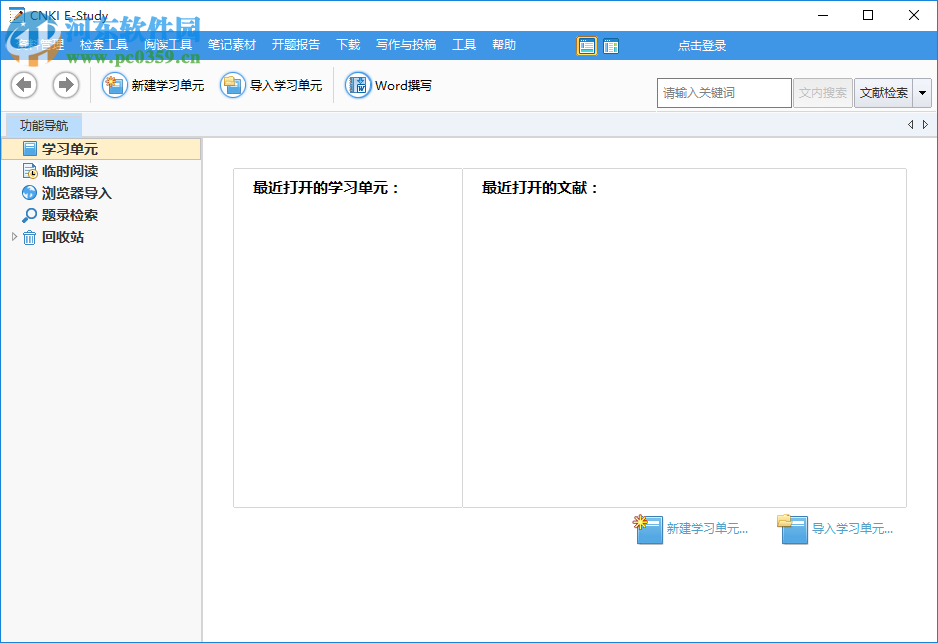Switch to the 功能导航 tab
This screenshot has height=643, width=938.
[42, 124]
